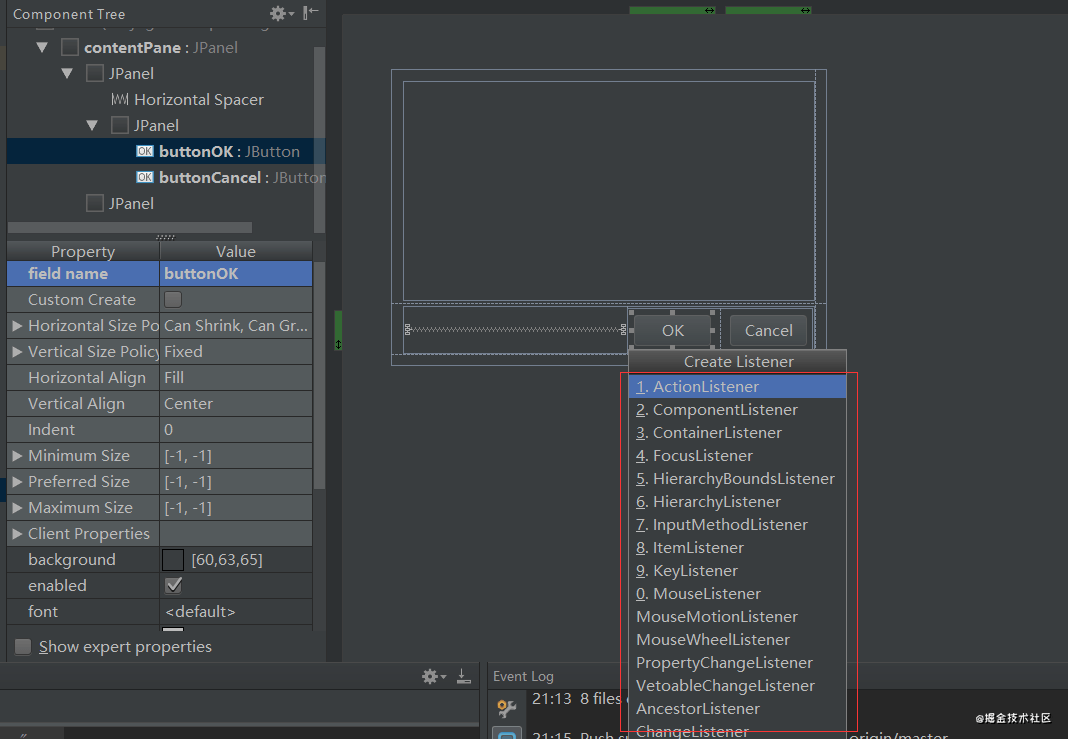The image size is (1068, 739).
Task: Open the Event Log panel title
Action: click(x=523, y=676)
